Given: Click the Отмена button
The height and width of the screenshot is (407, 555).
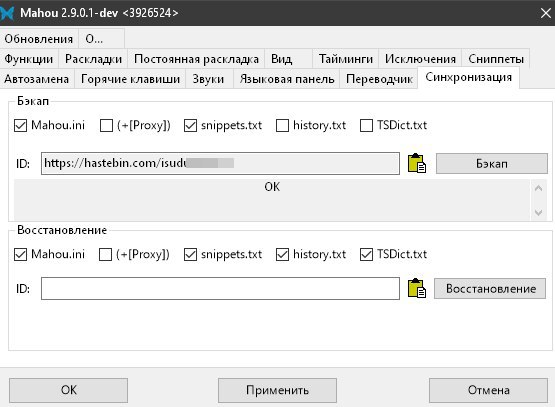Looking at the screenshot, I should (x=488, y=390).
